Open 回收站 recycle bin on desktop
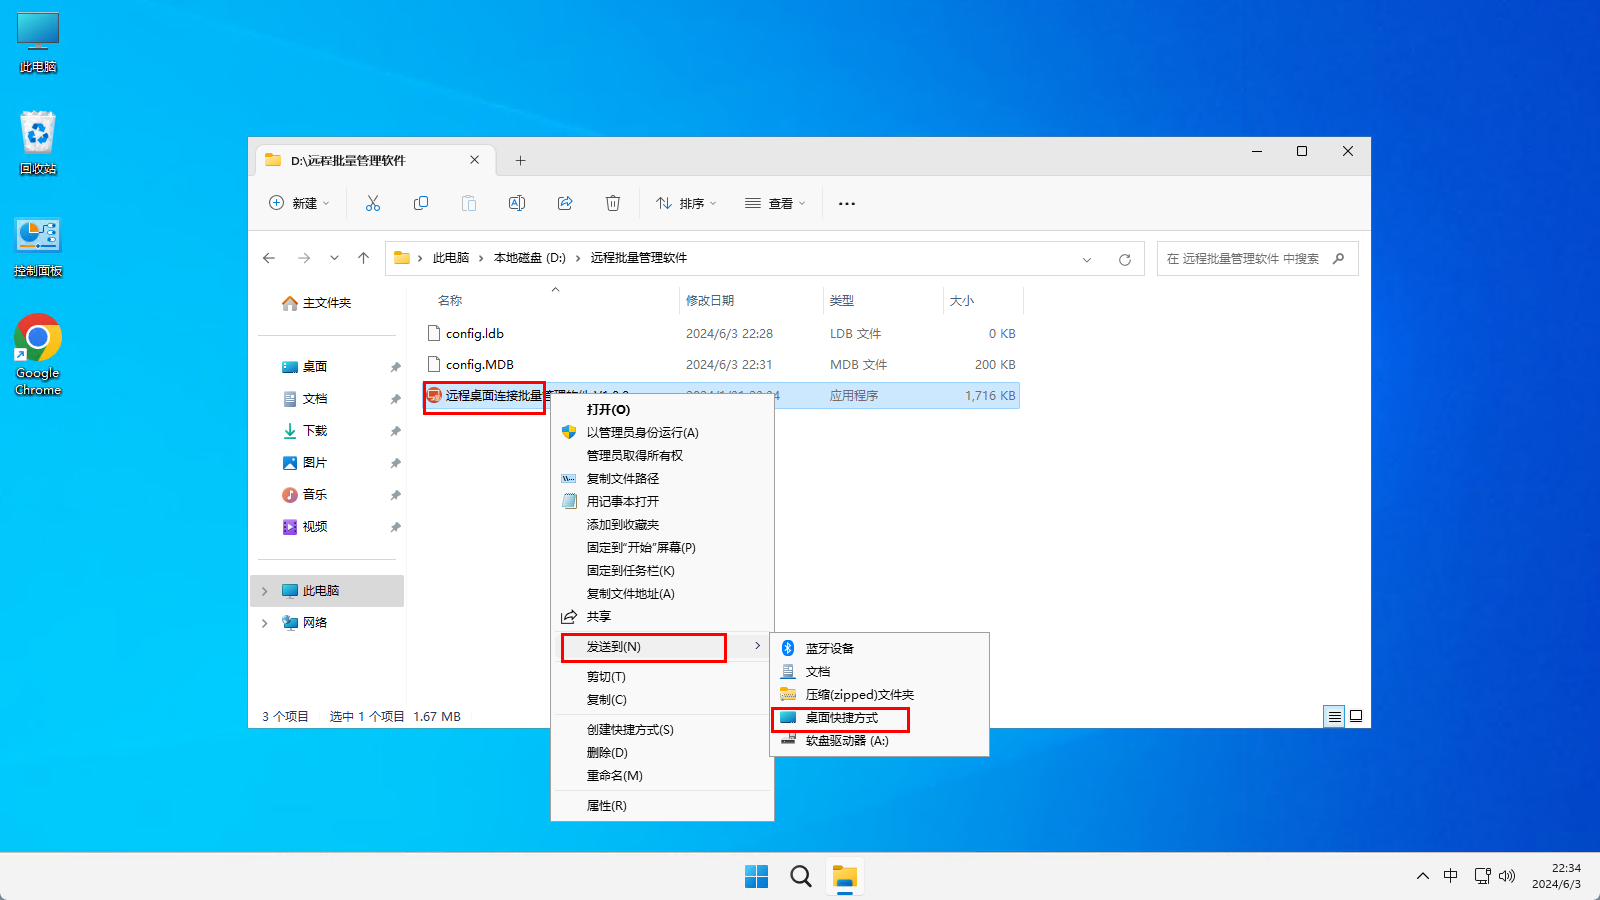The height and width of the screenshot is (900, 1600). [x=38, y=143]
